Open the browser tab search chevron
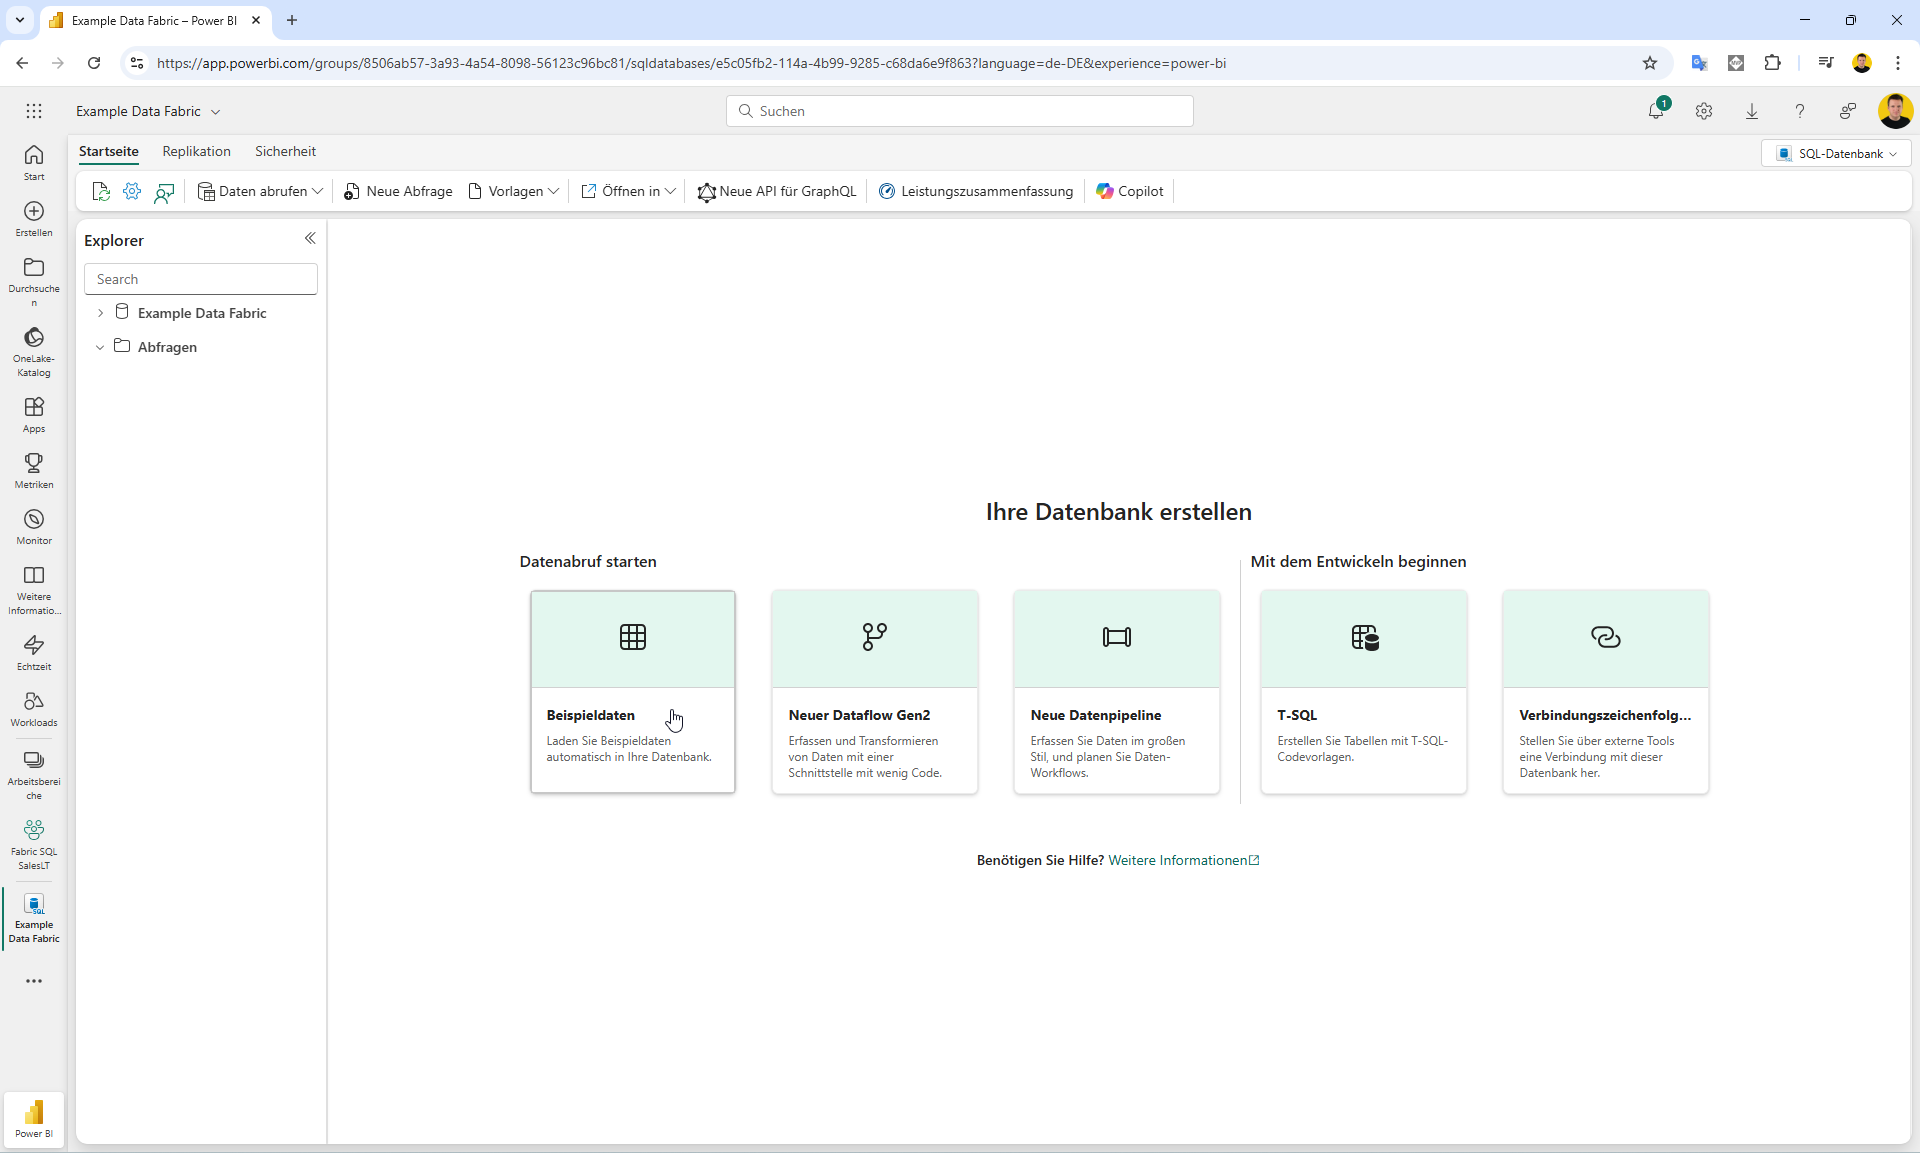The height and width of the screenshot is (1153, 1920). (x=20, y=20)
